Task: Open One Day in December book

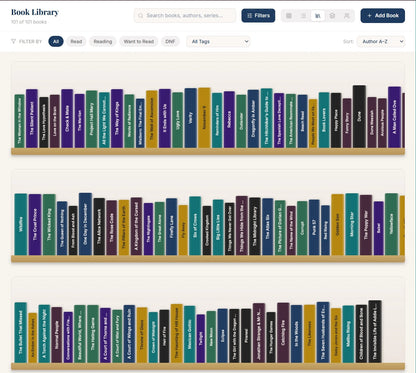Action: coord(85,224)
